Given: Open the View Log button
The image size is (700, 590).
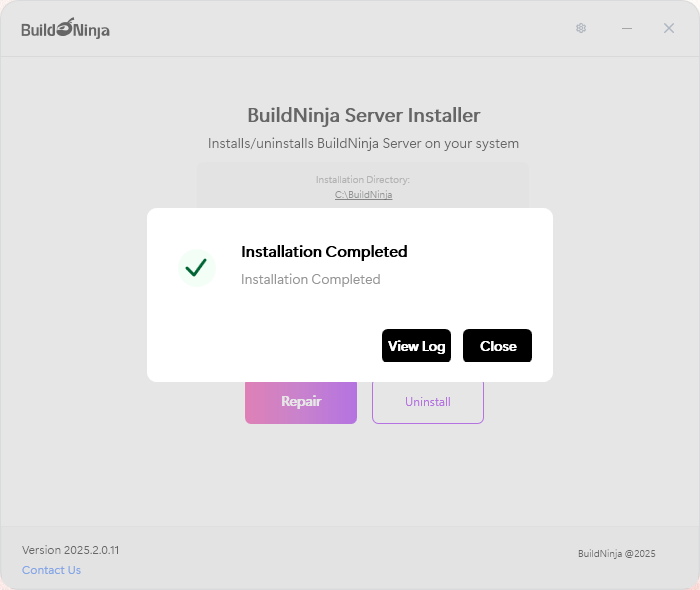Looking at the screenshot, I should 417,346.
